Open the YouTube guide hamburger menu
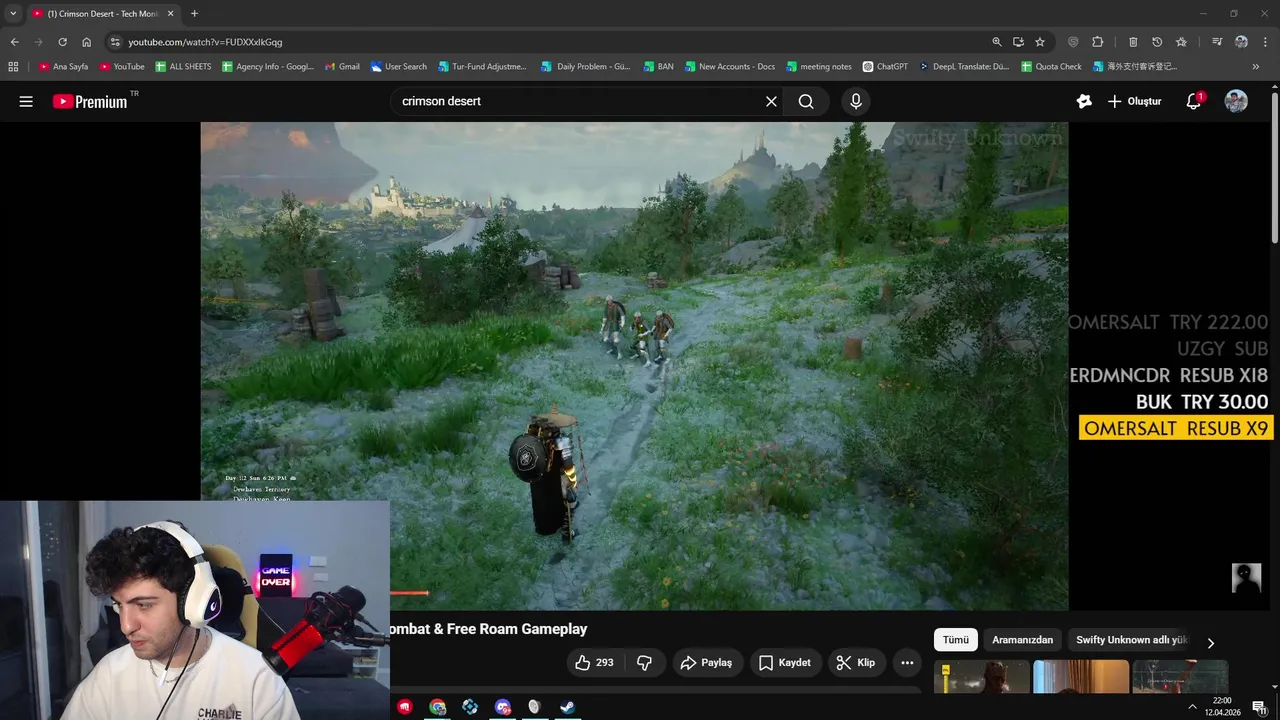Viewport: 1280px width, 720px height. pyautogui.click(x=26, y=101)
